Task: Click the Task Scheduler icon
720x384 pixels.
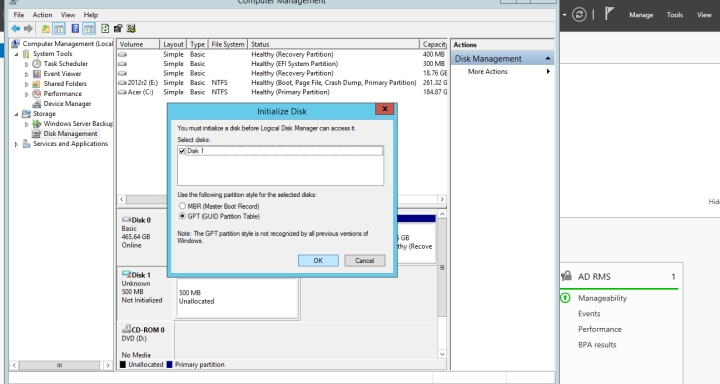Action: (37, 64)
